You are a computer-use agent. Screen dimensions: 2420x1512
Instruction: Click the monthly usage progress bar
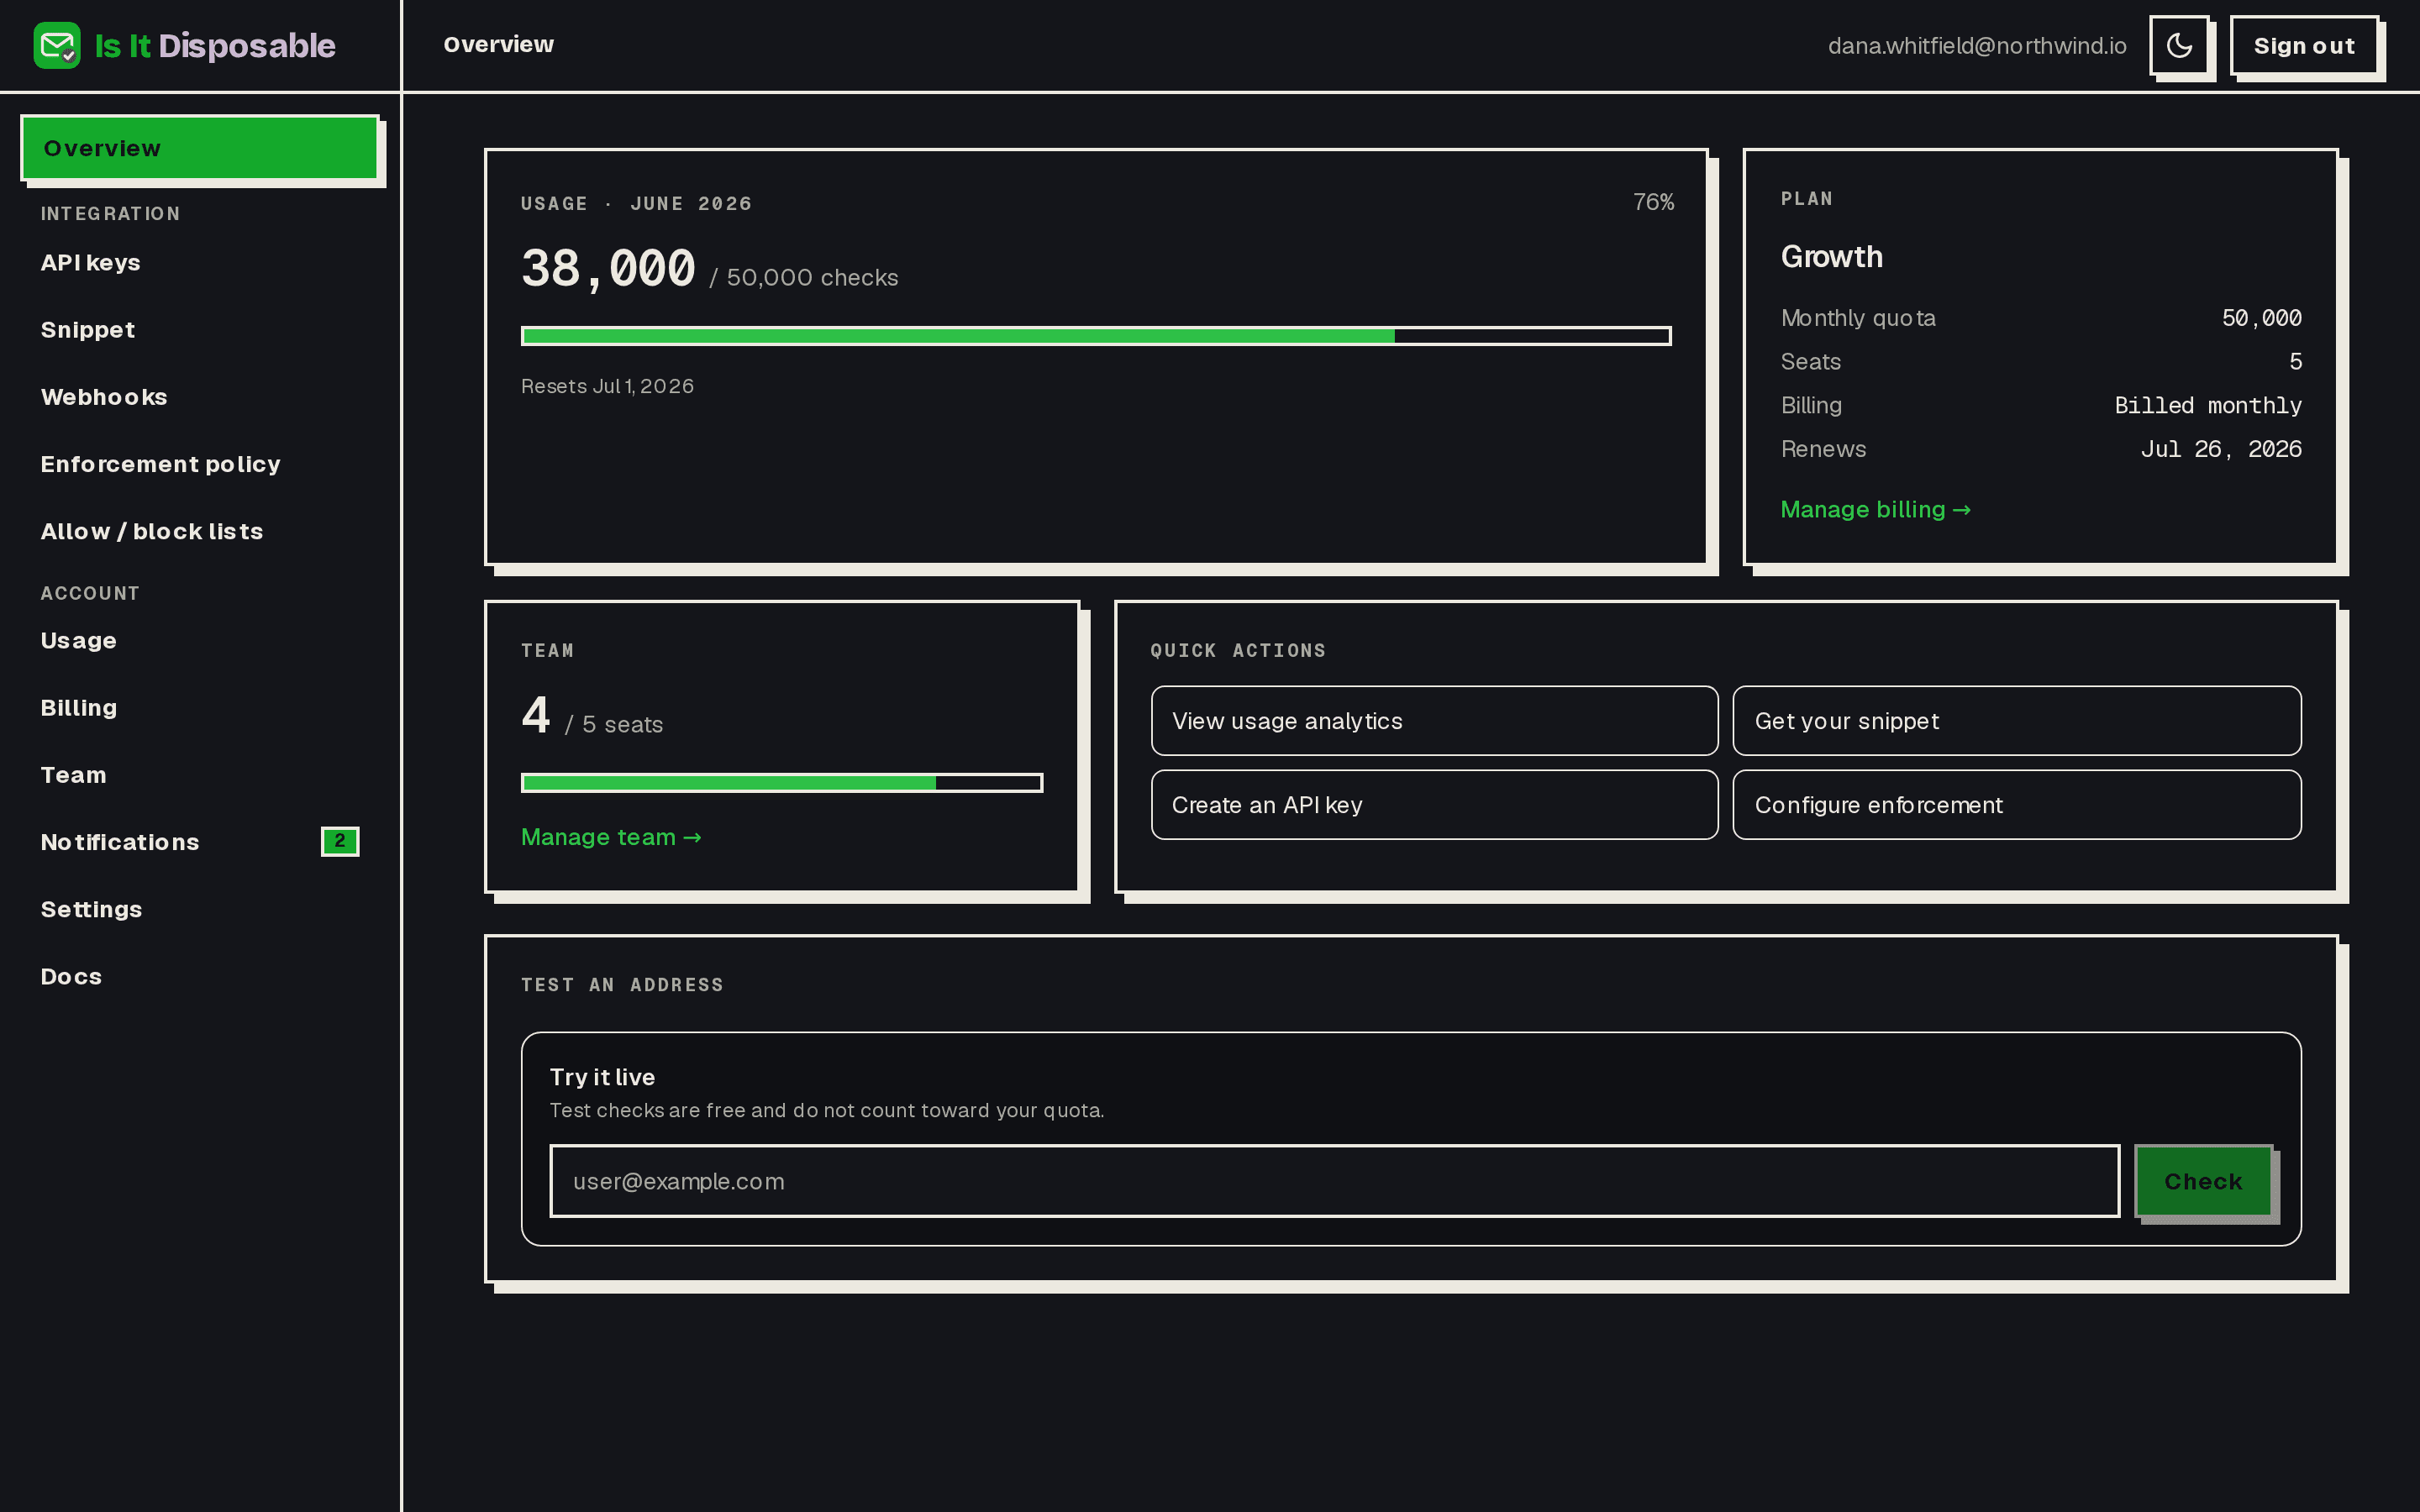1096,336
